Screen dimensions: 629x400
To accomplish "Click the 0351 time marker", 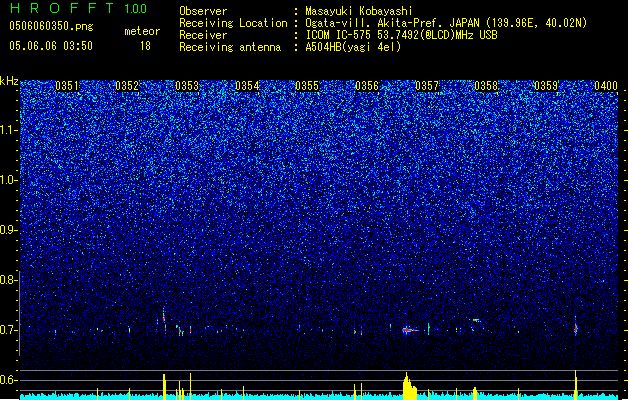I will pos(67,86).
